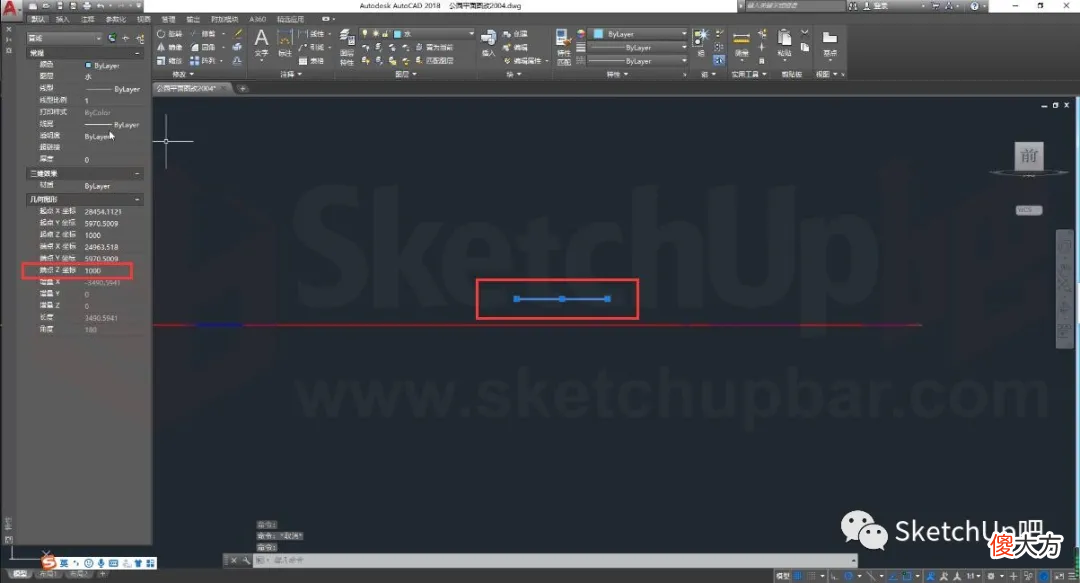This screenshot has width=1080, height=583.
Task: Select the 默认 (Default) ribbon tab
Action: [39, 19]
